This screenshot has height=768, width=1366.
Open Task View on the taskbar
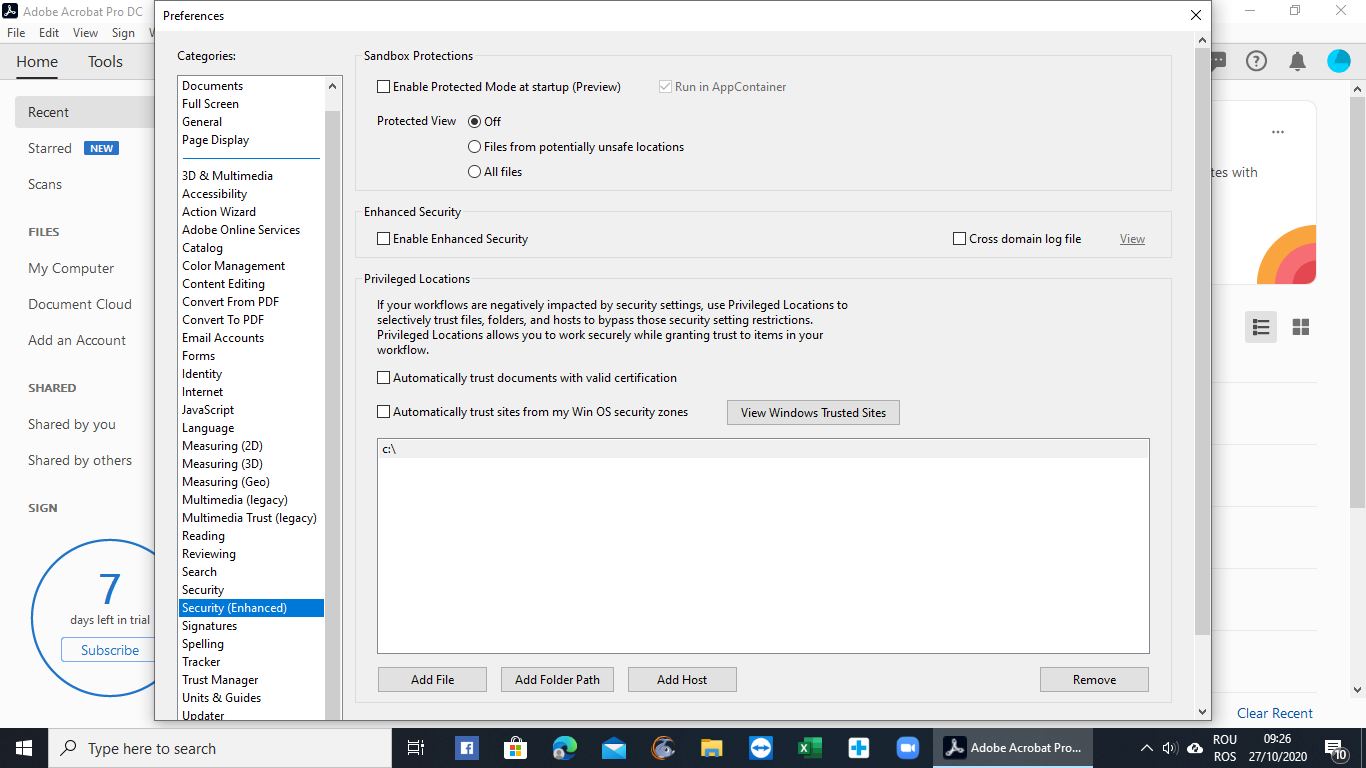(415, 748)
